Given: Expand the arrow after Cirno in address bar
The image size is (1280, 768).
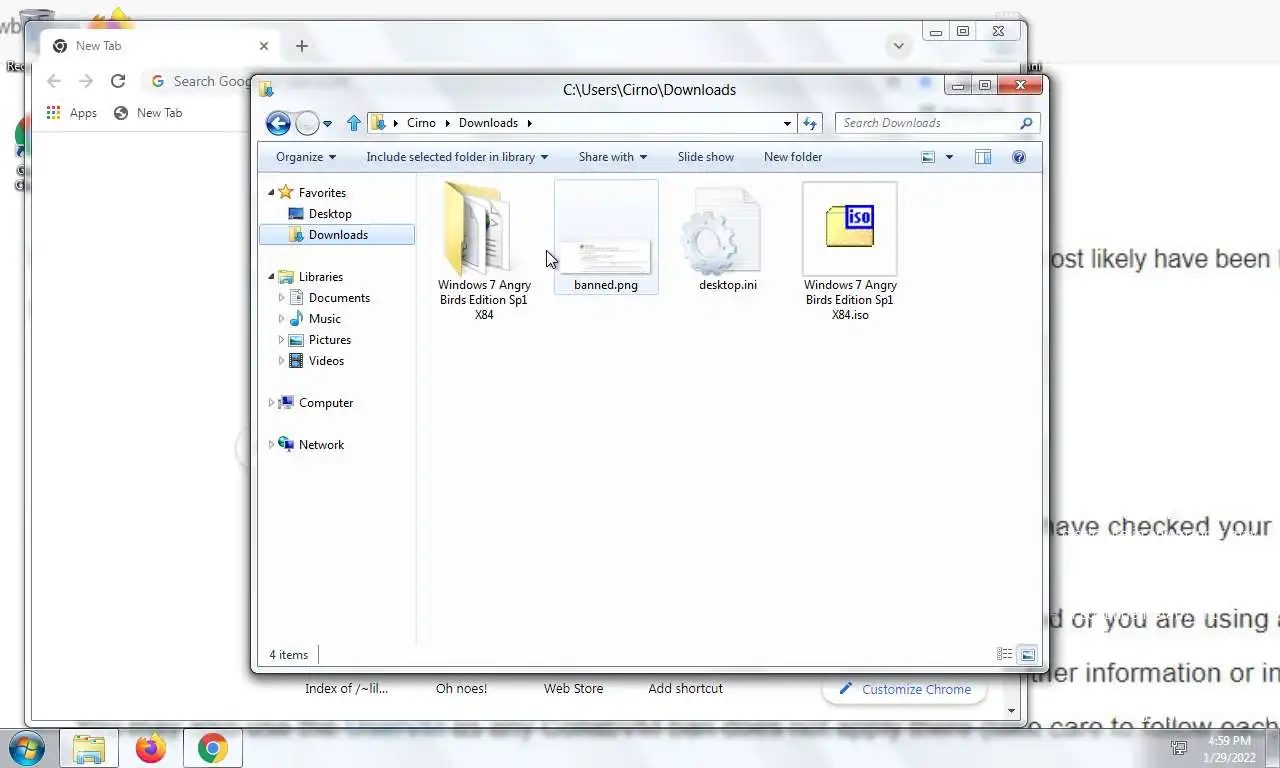Looking at the screenshot, I should pyautogui.click(x=447, y=123).
